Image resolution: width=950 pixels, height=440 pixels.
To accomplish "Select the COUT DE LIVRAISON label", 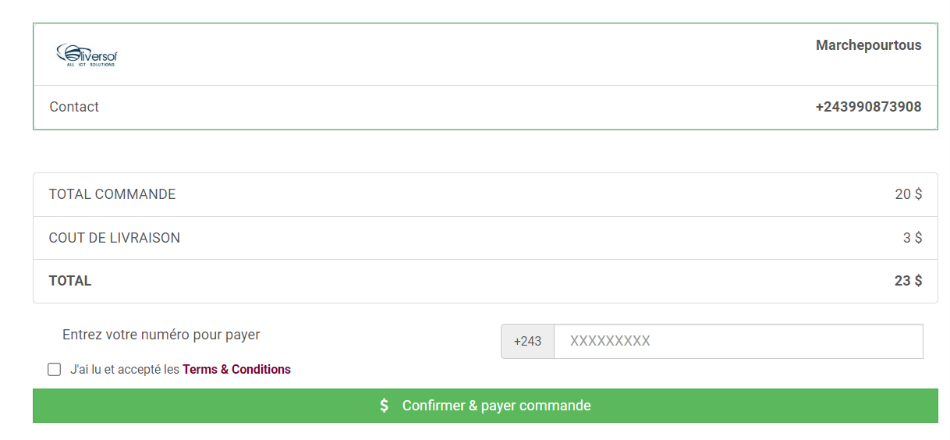I will click(x=114, y=238).
